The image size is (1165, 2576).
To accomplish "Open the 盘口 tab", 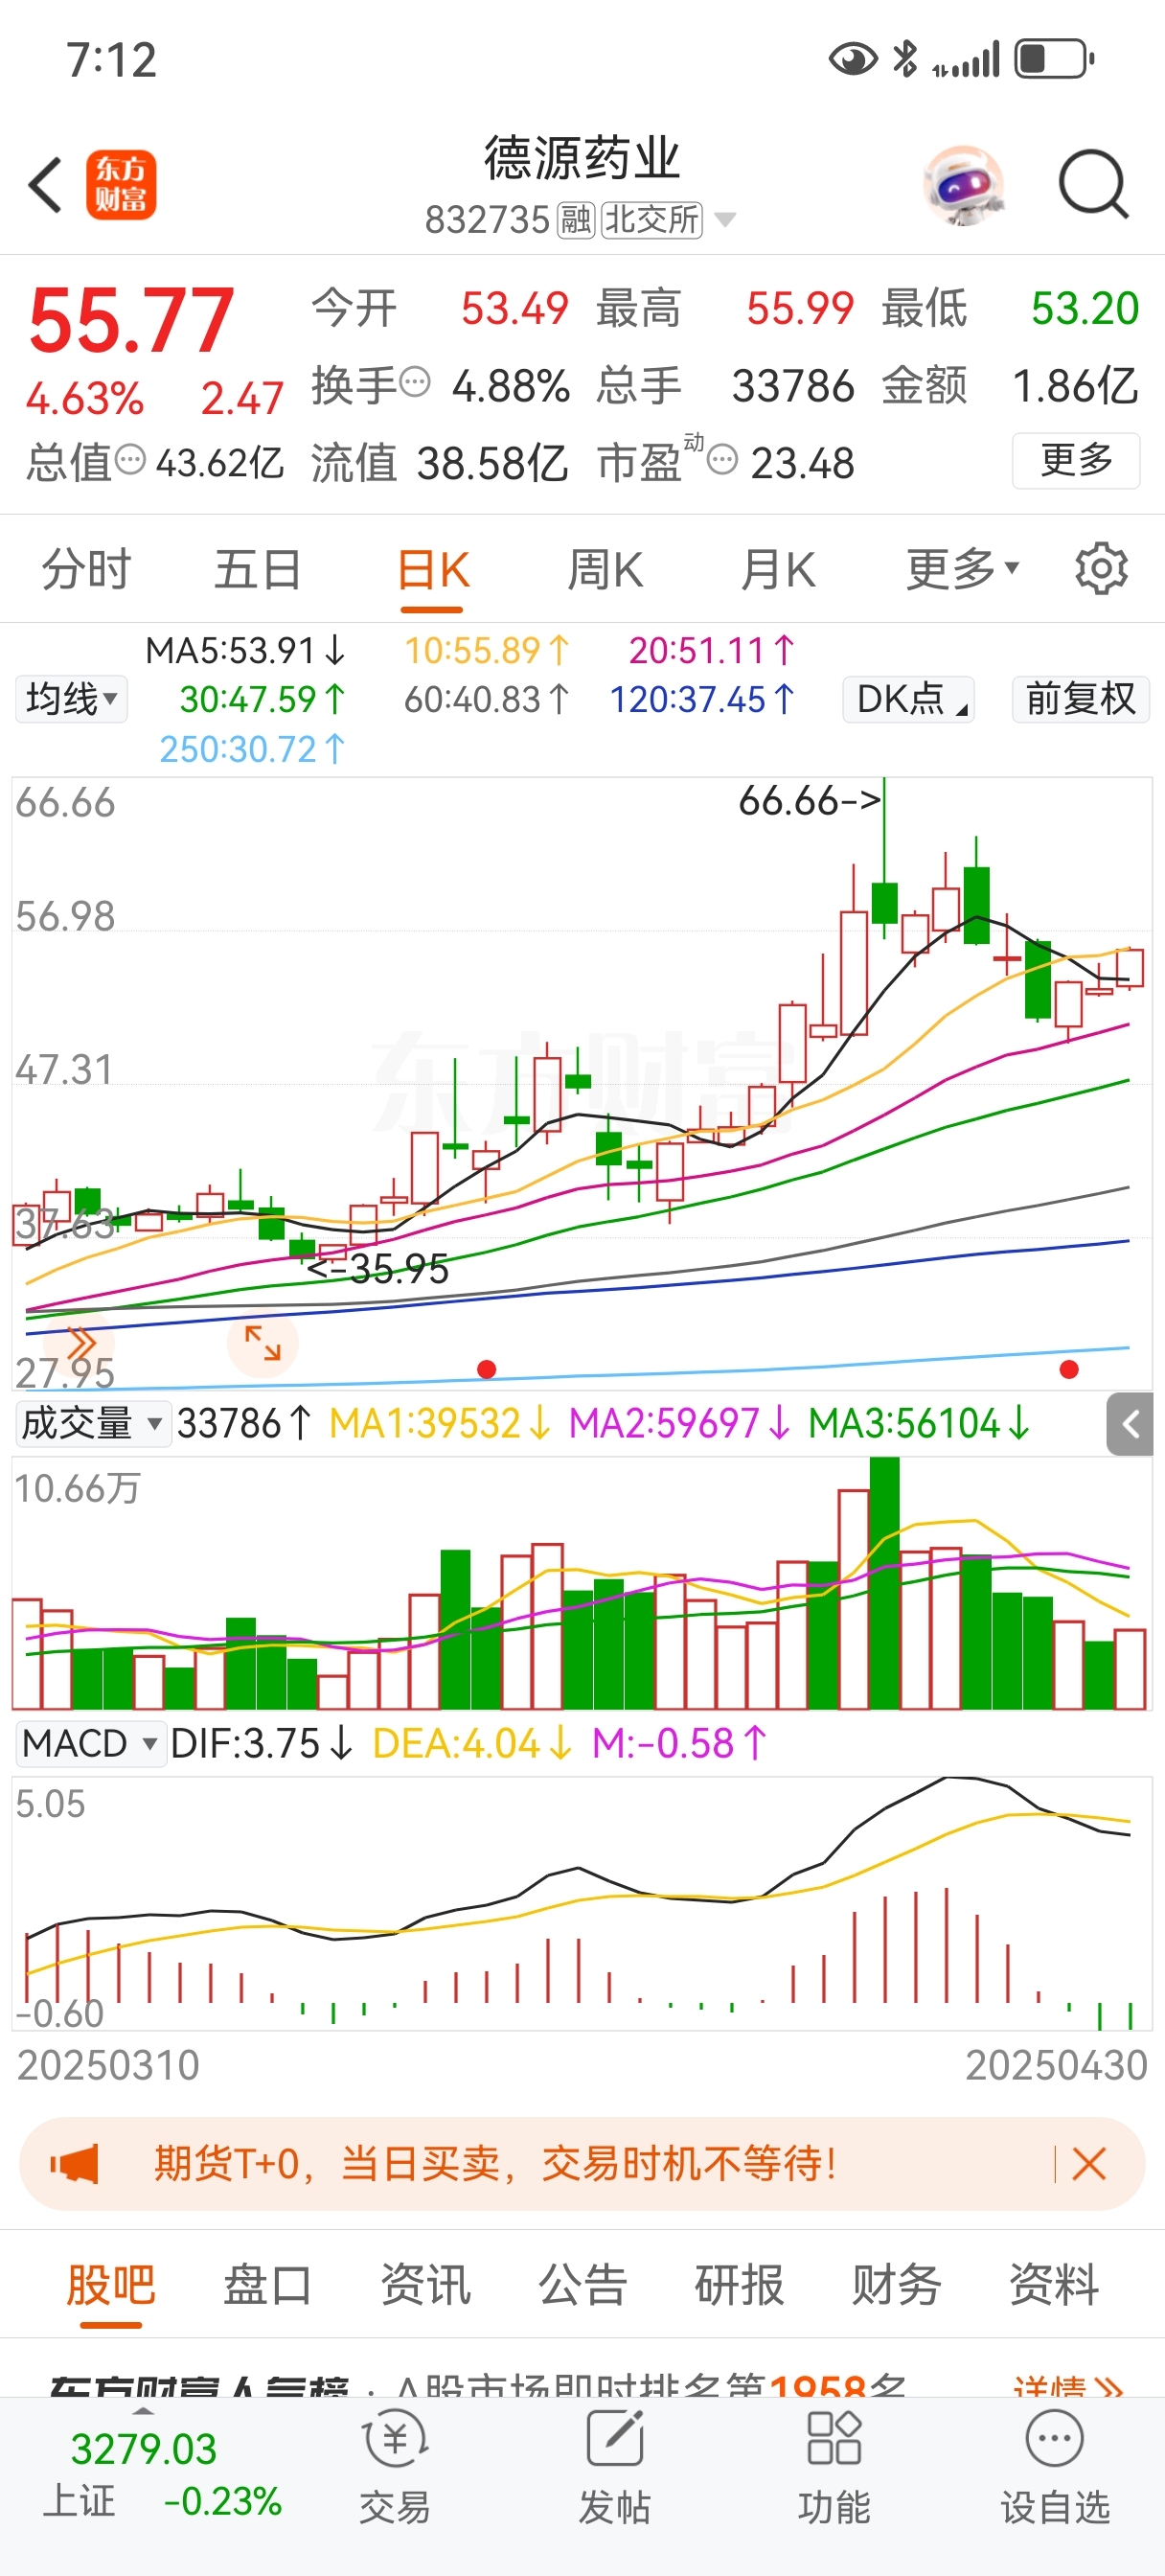I will pyautogui.click(x=268, y=2285).
